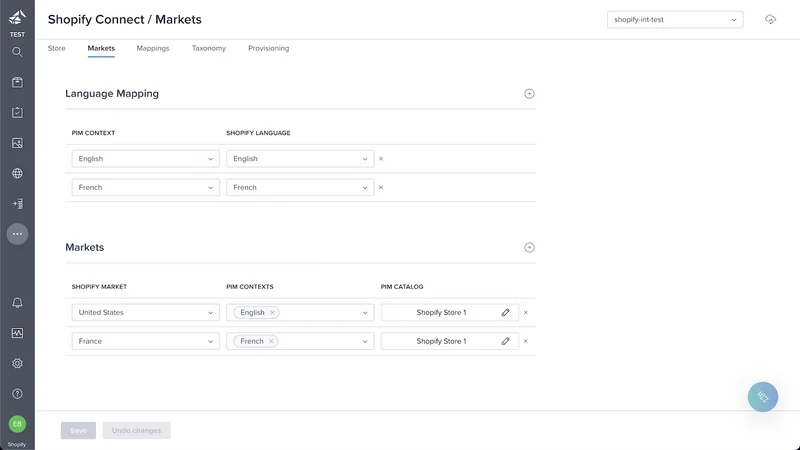Edit PIM catalog for France row
Image resolution: width=800 pixels, height=450 pixels.
pyautogui.click(x=505, y=341)
